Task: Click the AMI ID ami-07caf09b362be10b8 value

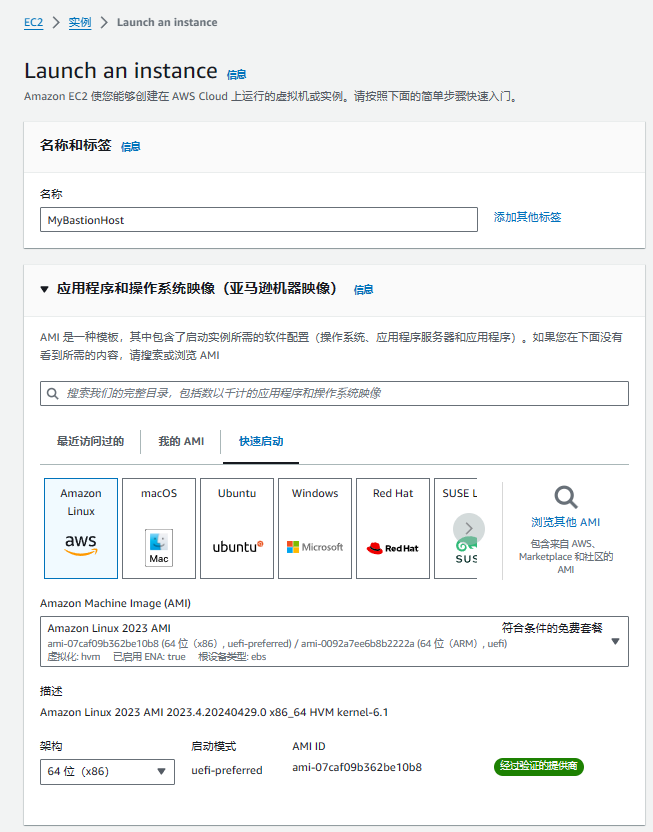Action: (357, 767)
